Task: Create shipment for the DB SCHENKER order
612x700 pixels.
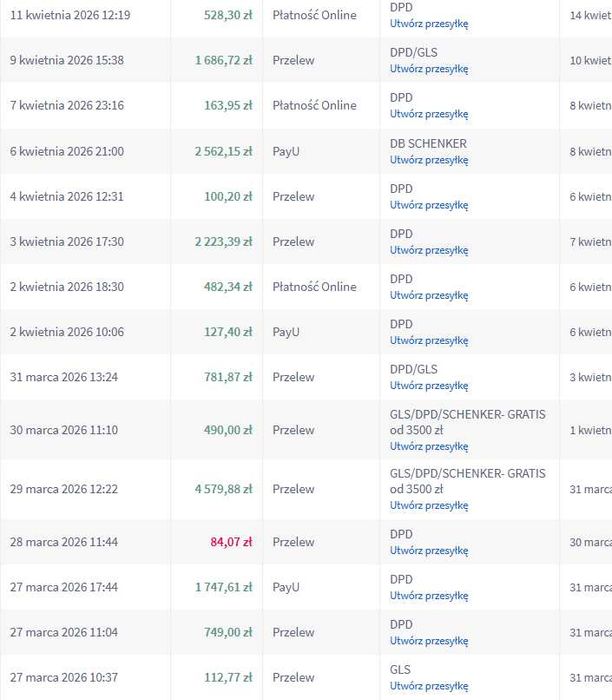Action: (x=429, y=159)
